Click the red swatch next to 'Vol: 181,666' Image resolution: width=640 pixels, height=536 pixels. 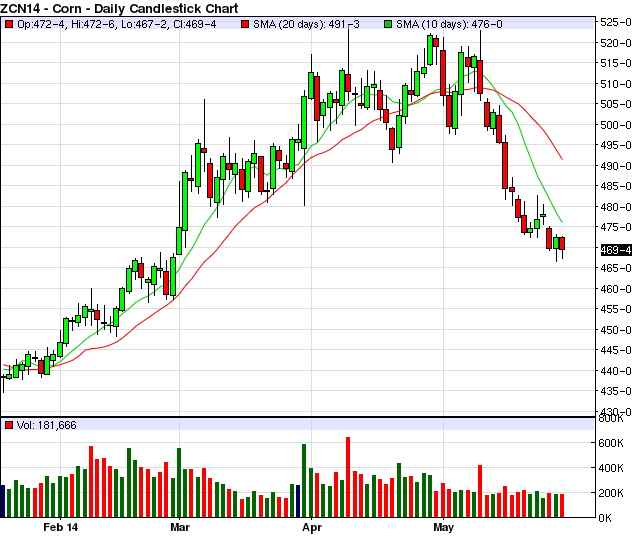[x=9, y=425]
